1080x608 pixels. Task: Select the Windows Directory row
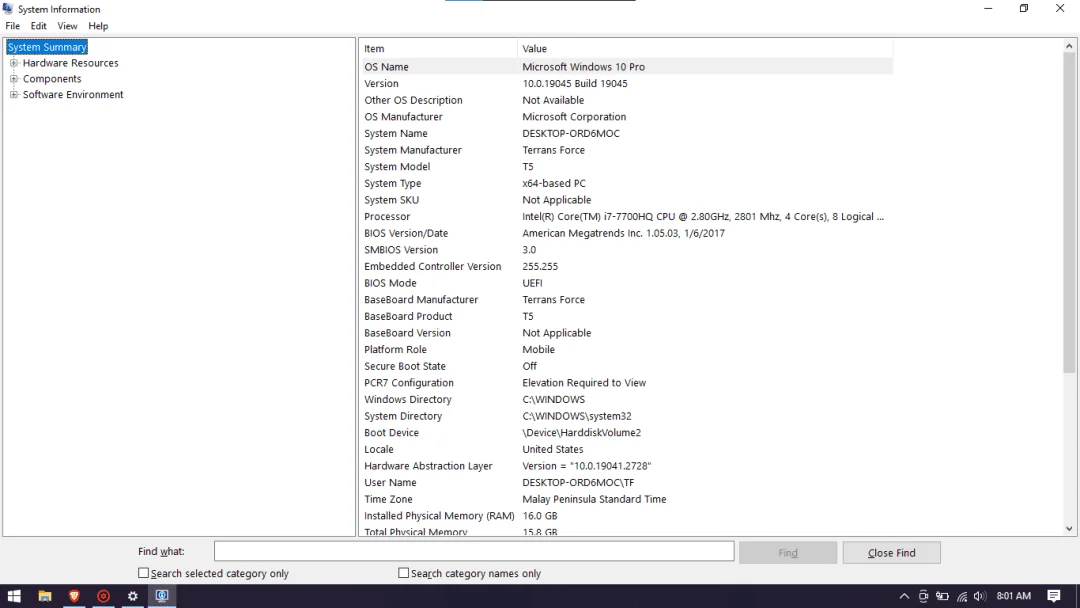coord(626,399)
